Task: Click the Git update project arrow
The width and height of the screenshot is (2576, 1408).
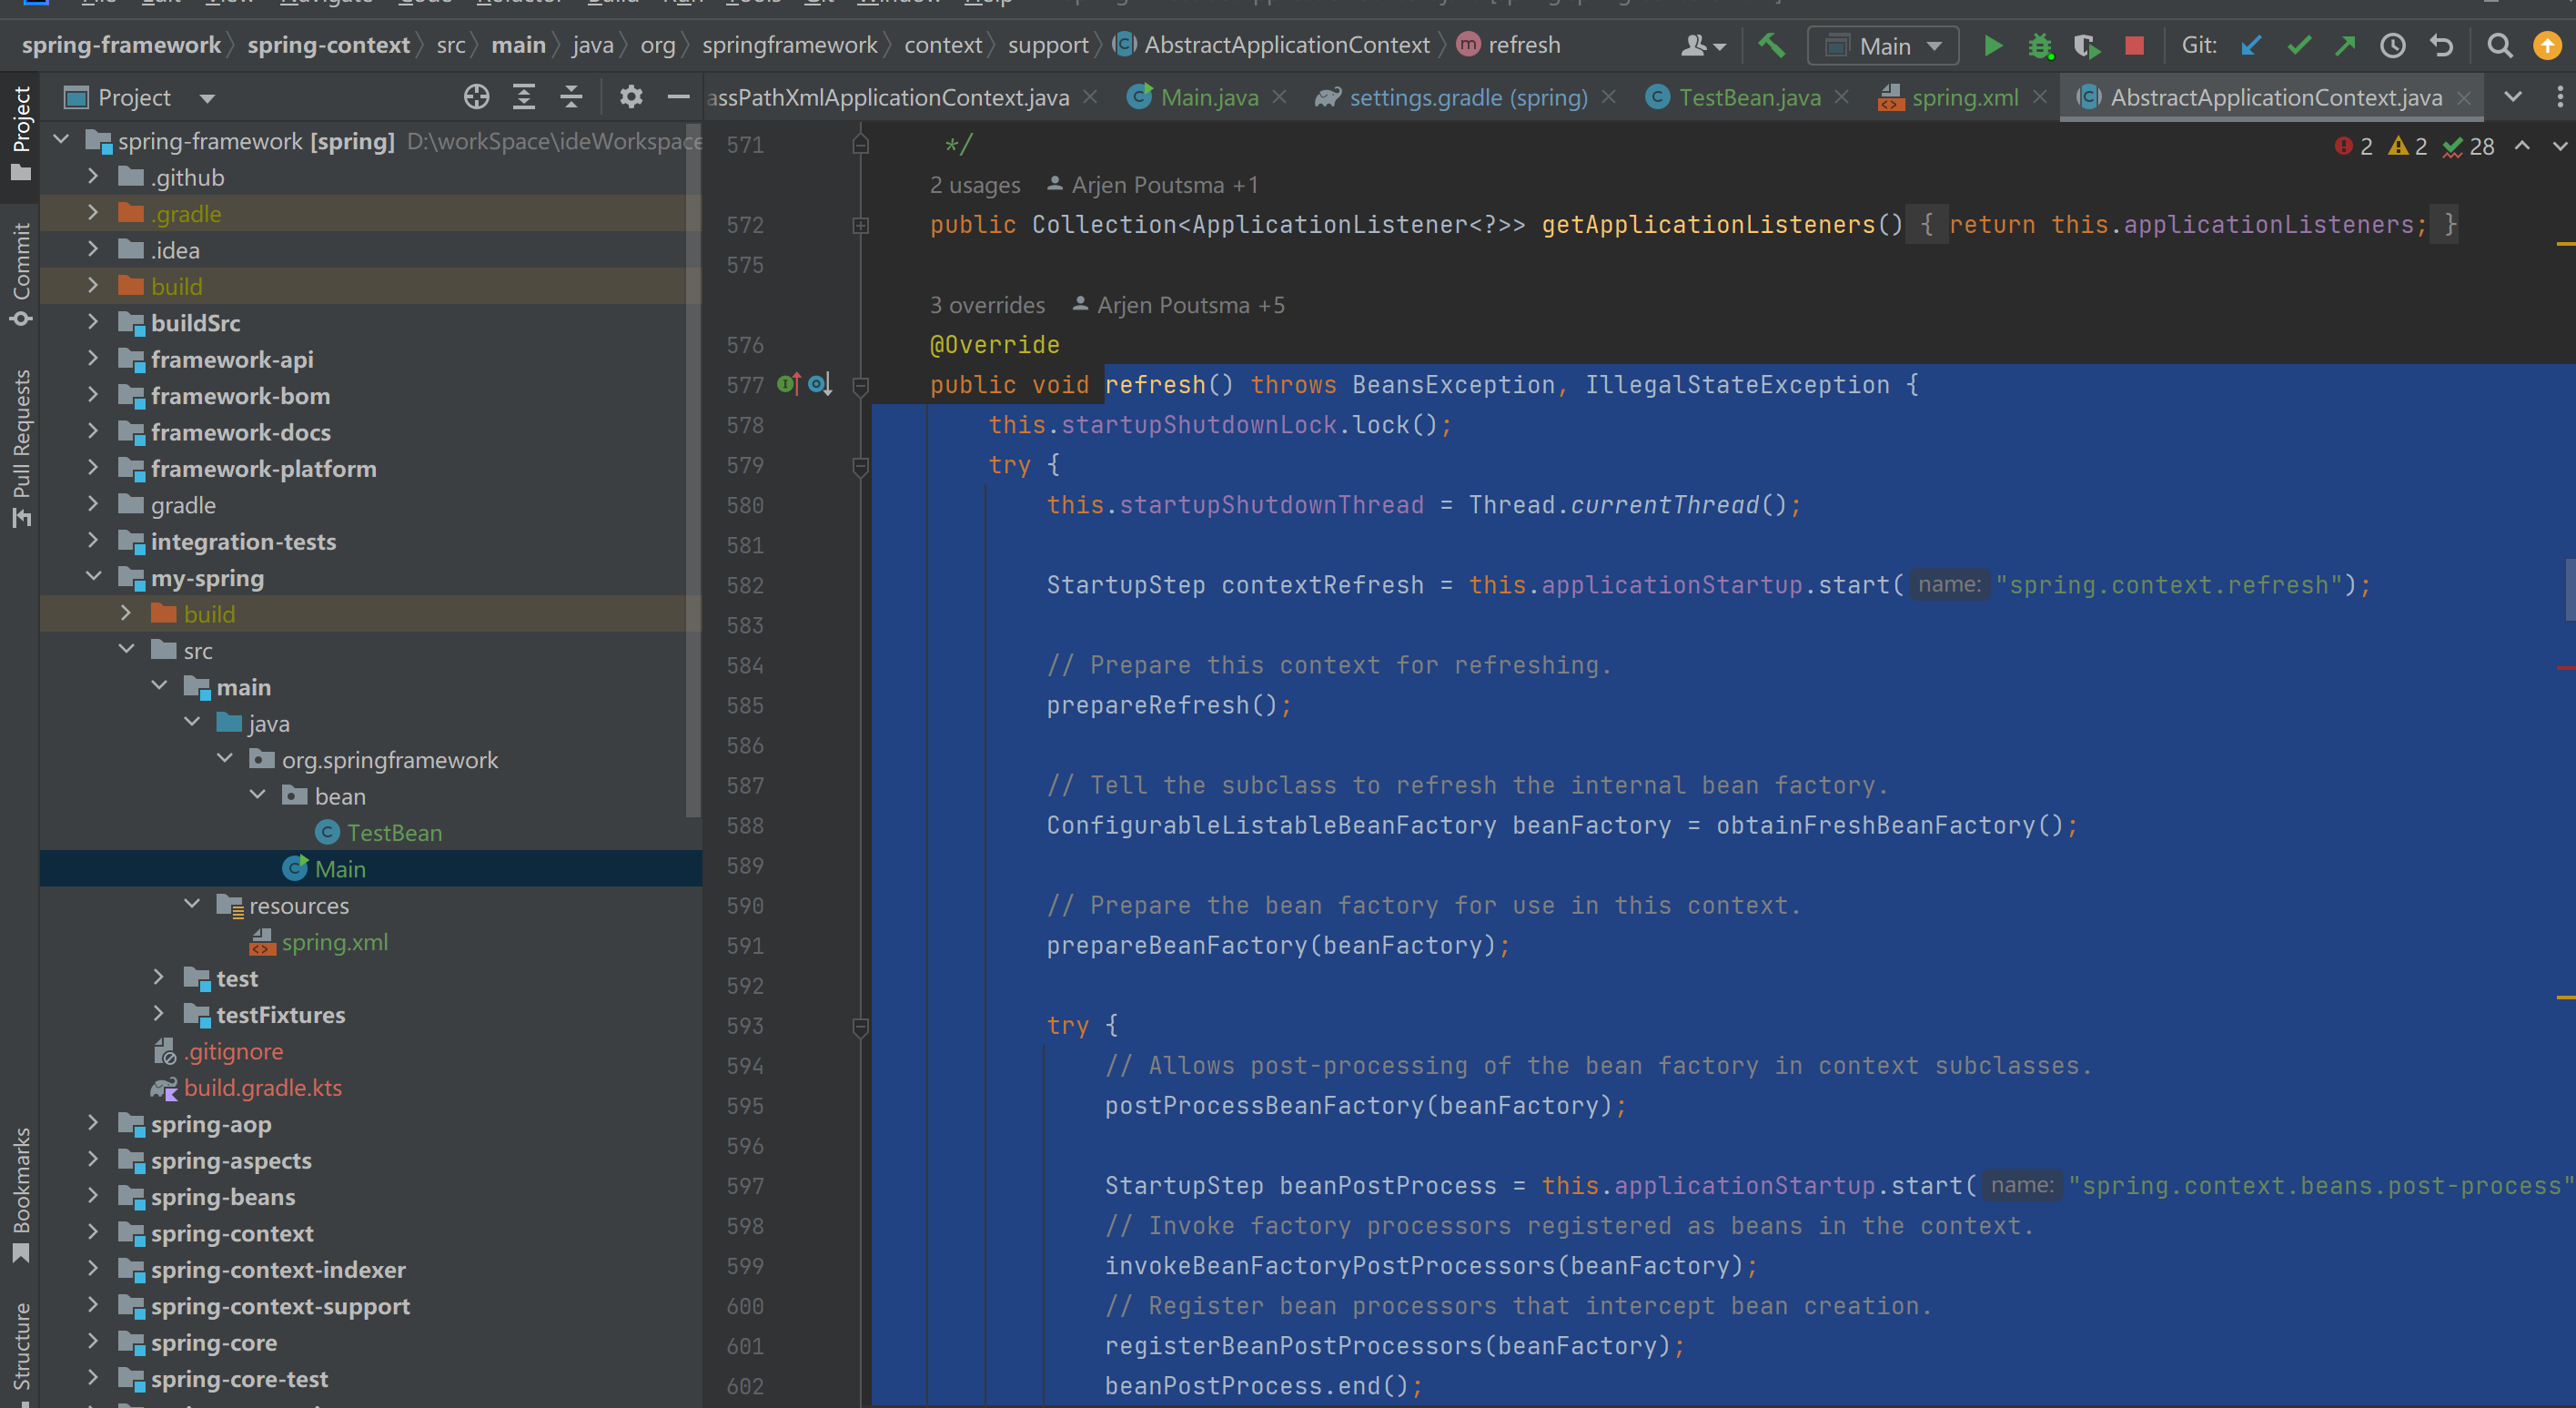Action: tap(2251, 45)
